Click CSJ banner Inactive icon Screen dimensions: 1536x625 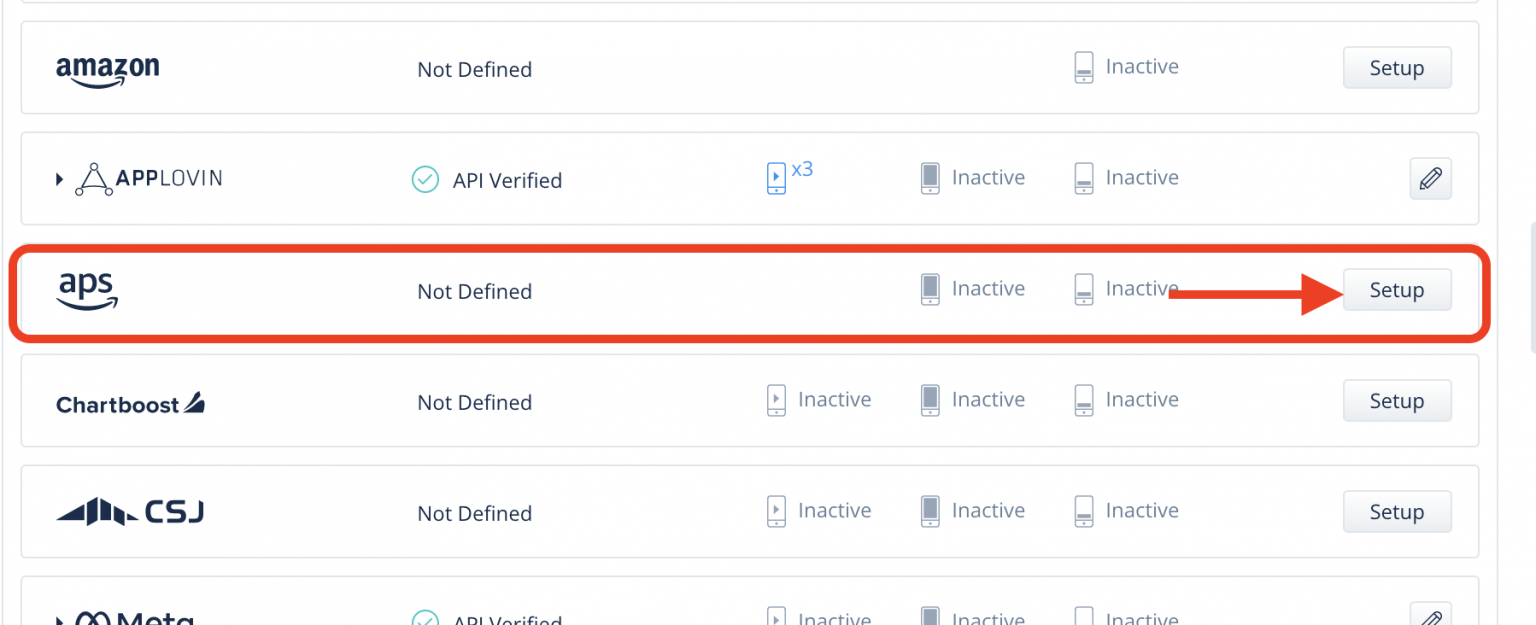point(1083,511)
